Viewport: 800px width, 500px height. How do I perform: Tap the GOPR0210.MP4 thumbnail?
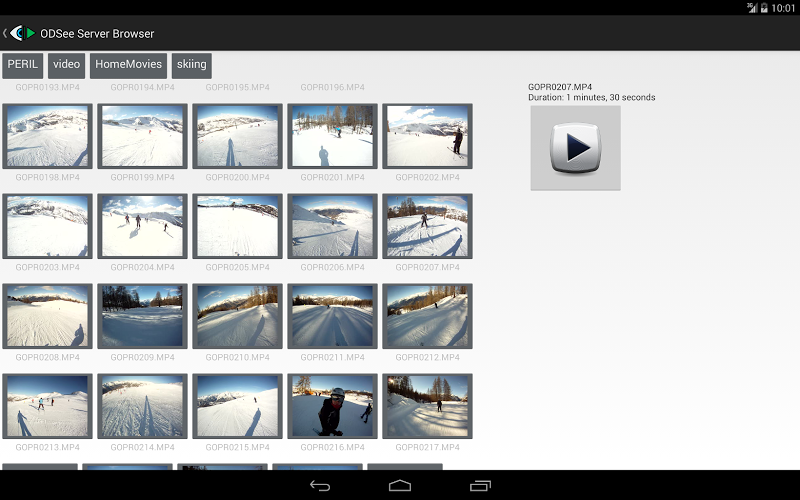point(237,316)
